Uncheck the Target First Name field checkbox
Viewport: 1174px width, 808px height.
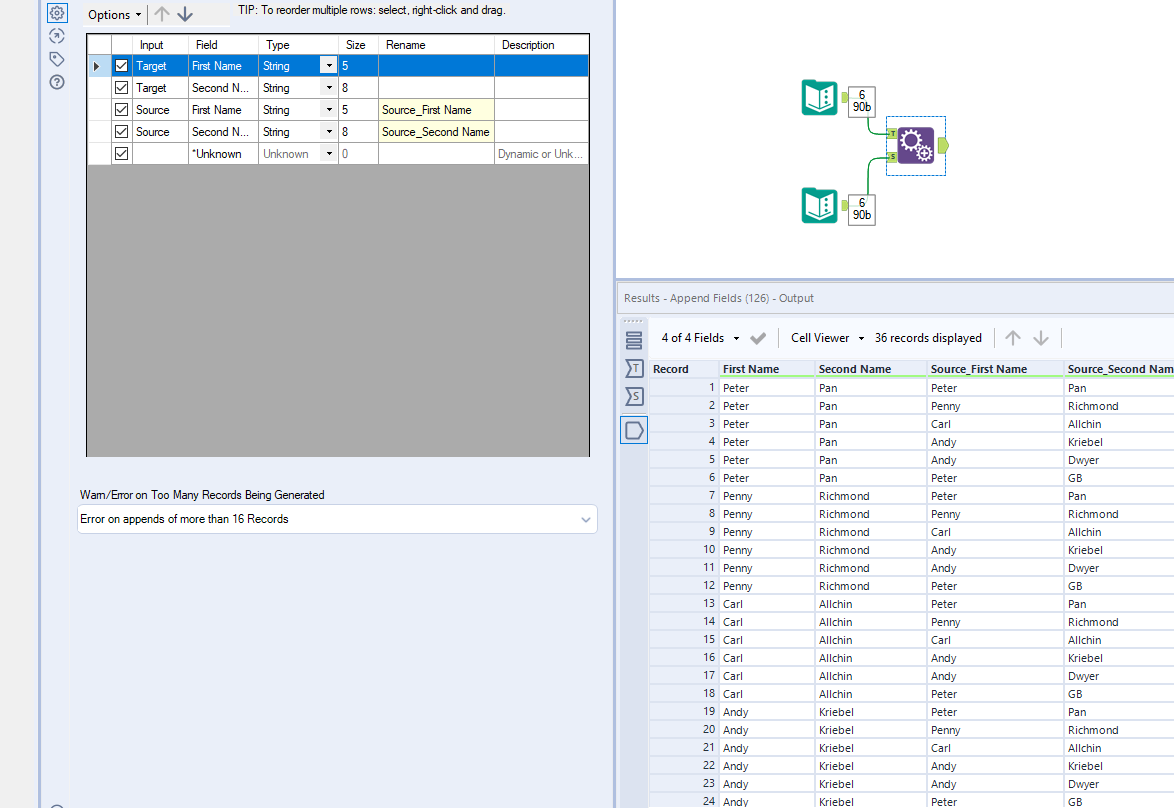point(122,66)
